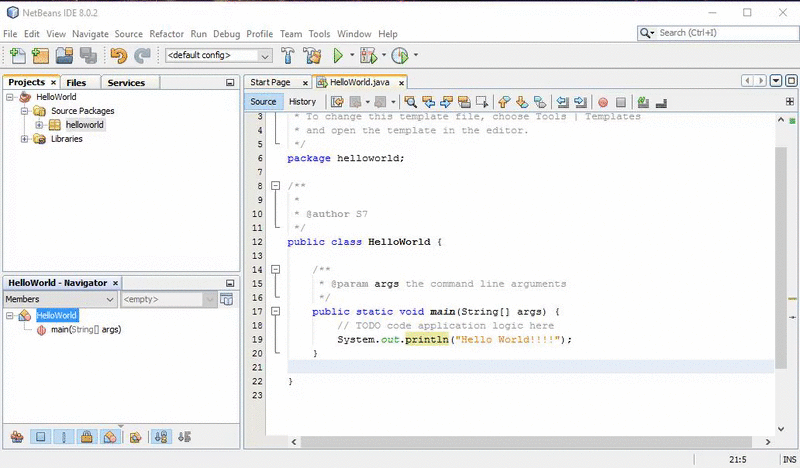Image resolution: width=800 pixels, height=468 pixels.
Task: Minimize the Projects panel group
Action: pos(230,83)
